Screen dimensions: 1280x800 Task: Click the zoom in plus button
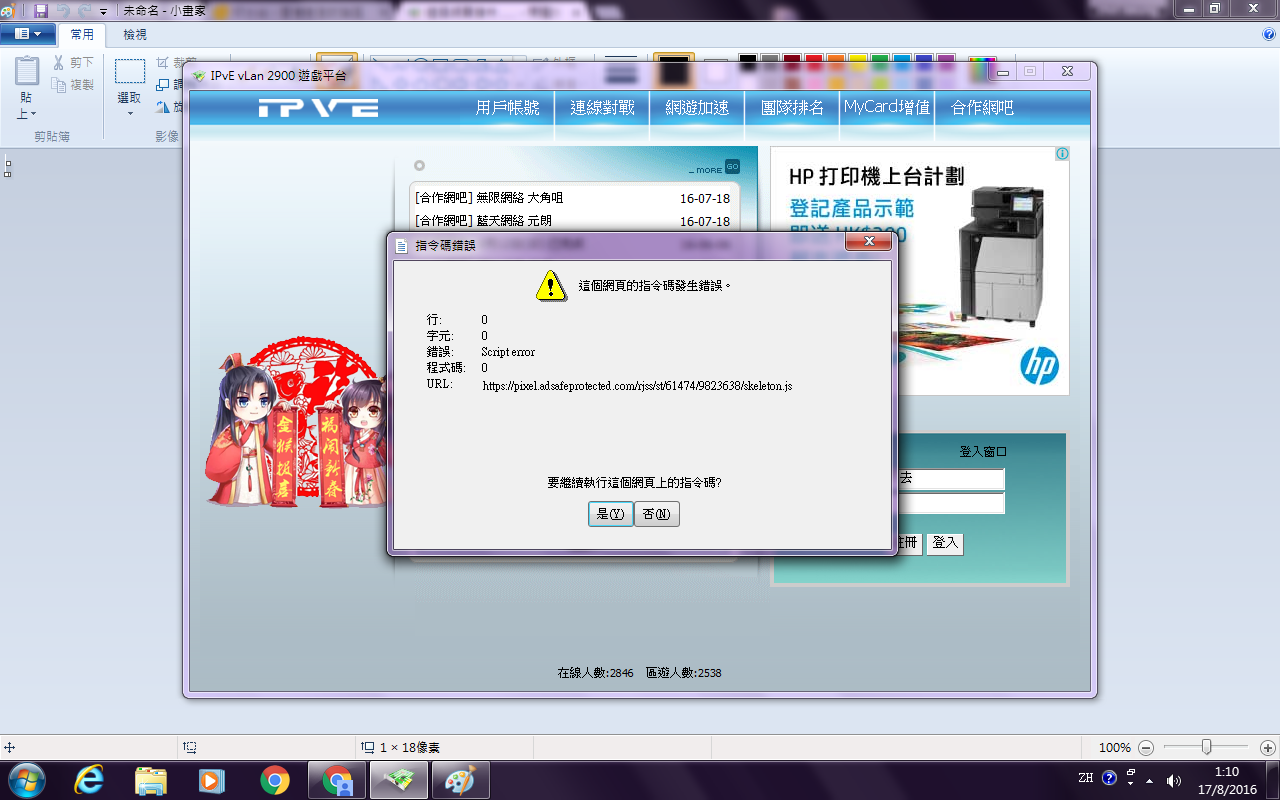[x=1267, y=747]
